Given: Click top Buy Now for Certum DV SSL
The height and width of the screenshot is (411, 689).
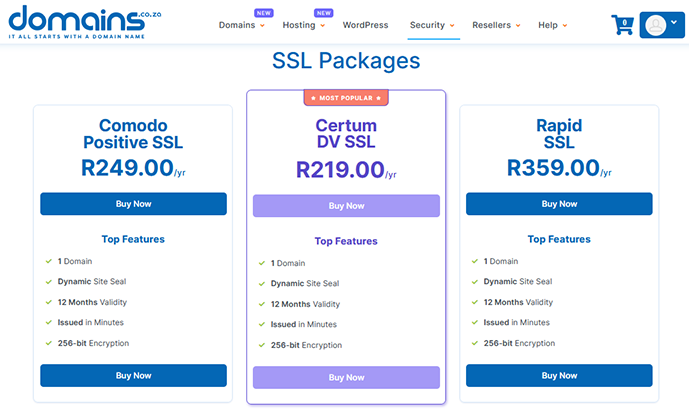Looking at the screenshot, I should coord(346,206).
